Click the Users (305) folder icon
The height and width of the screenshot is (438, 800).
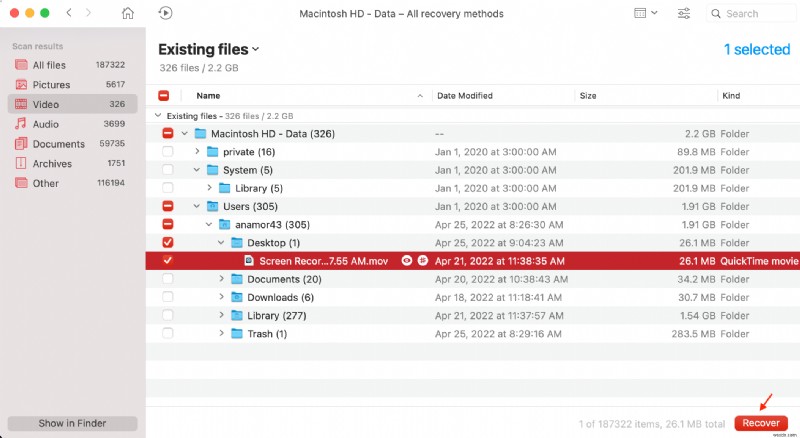pos(212,206)
